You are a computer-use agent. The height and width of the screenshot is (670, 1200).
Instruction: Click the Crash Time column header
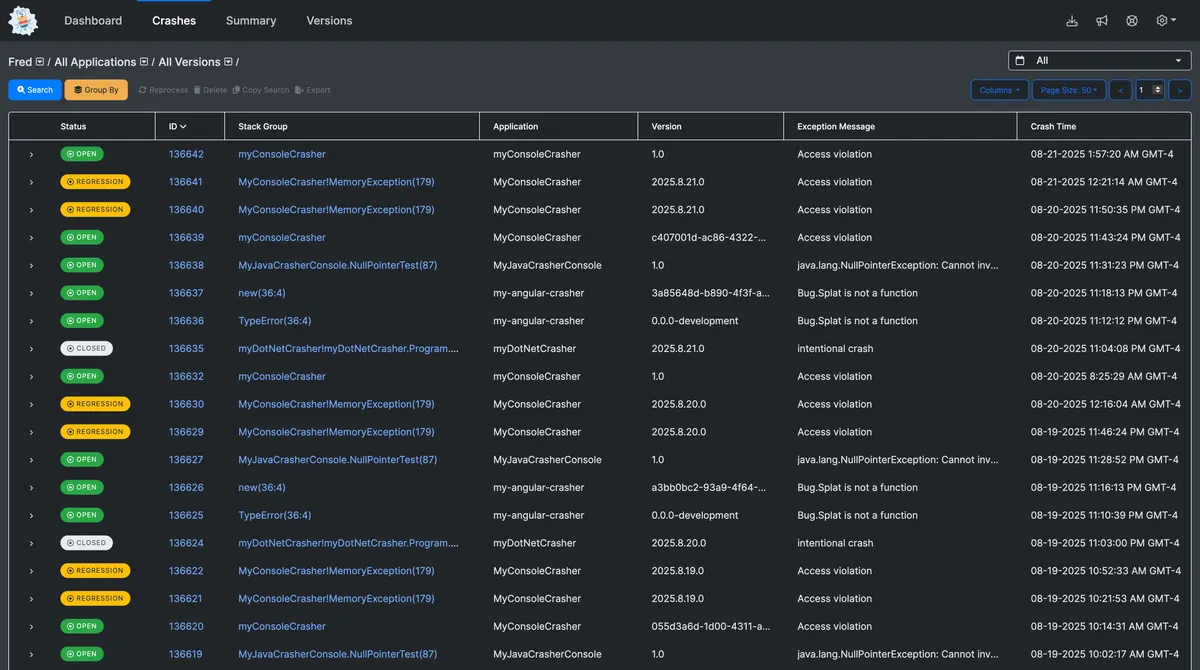(x=1053, y=127)
